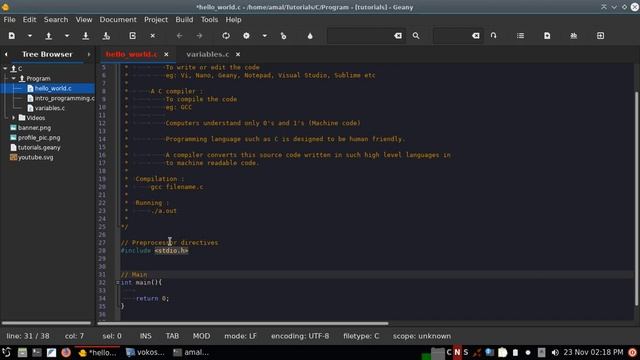Click the New file toolbar icon
The image size is (640, 360).
(12, 36)
